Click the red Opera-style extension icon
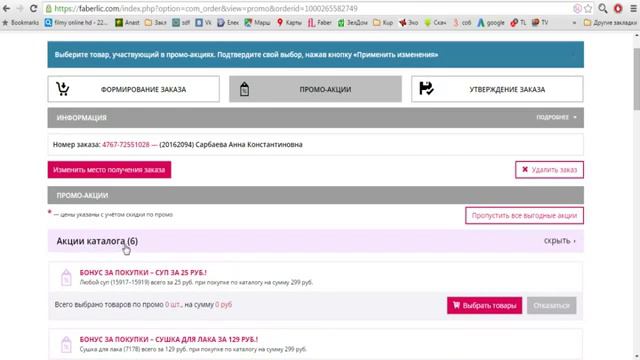The image size is (640, 360). click(x=618, y=9)
